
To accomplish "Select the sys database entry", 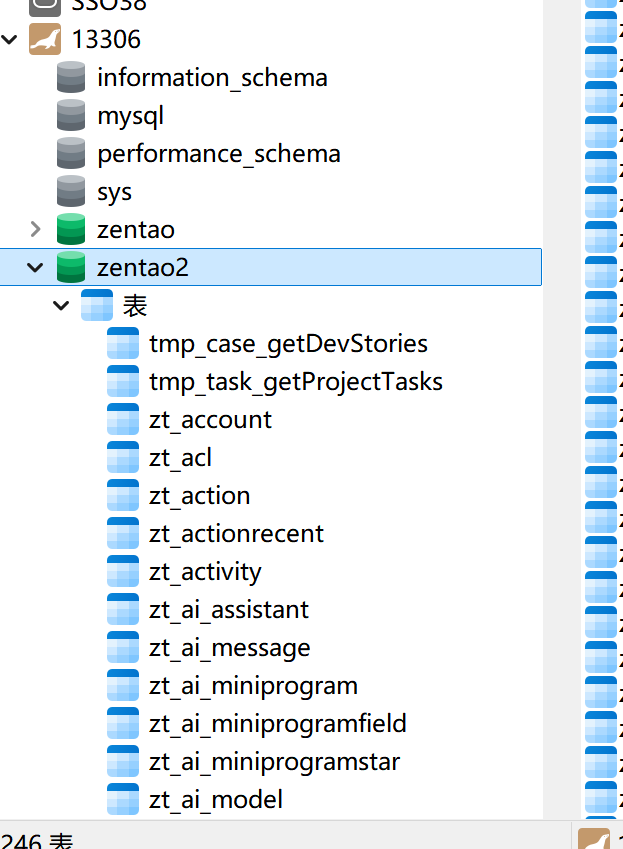I will pyautogui.click(x=114, y=193).
